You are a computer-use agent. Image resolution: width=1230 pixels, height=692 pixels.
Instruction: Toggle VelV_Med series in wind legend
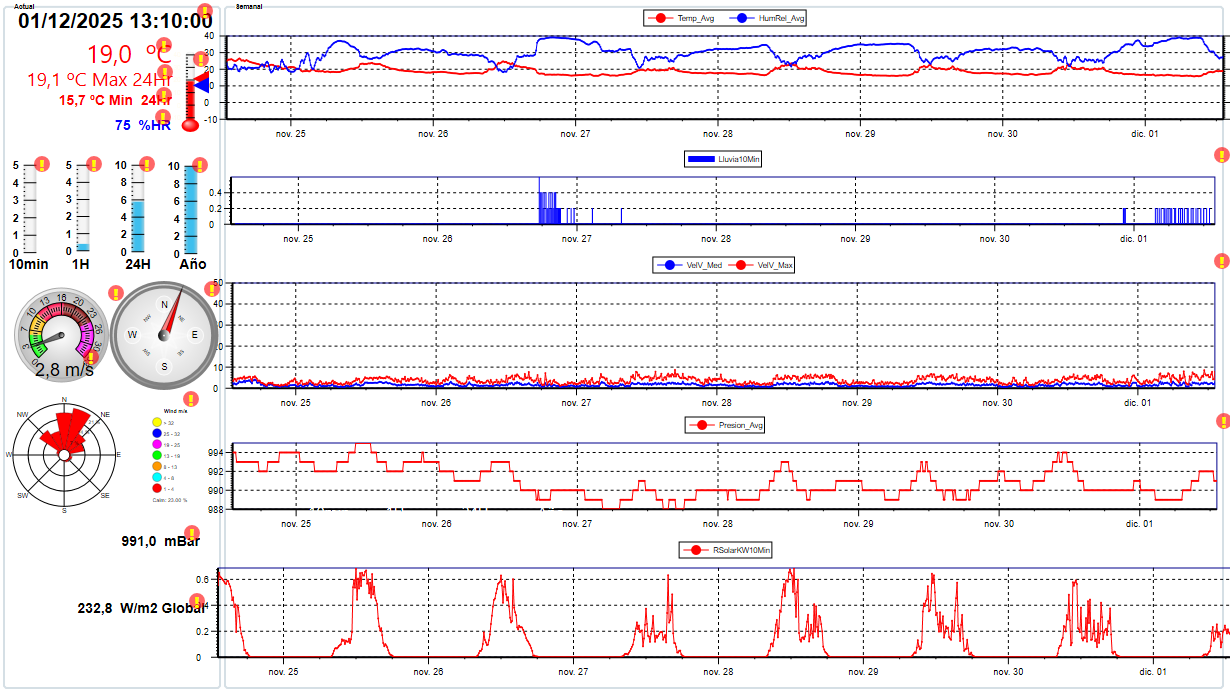click(693, 265)
